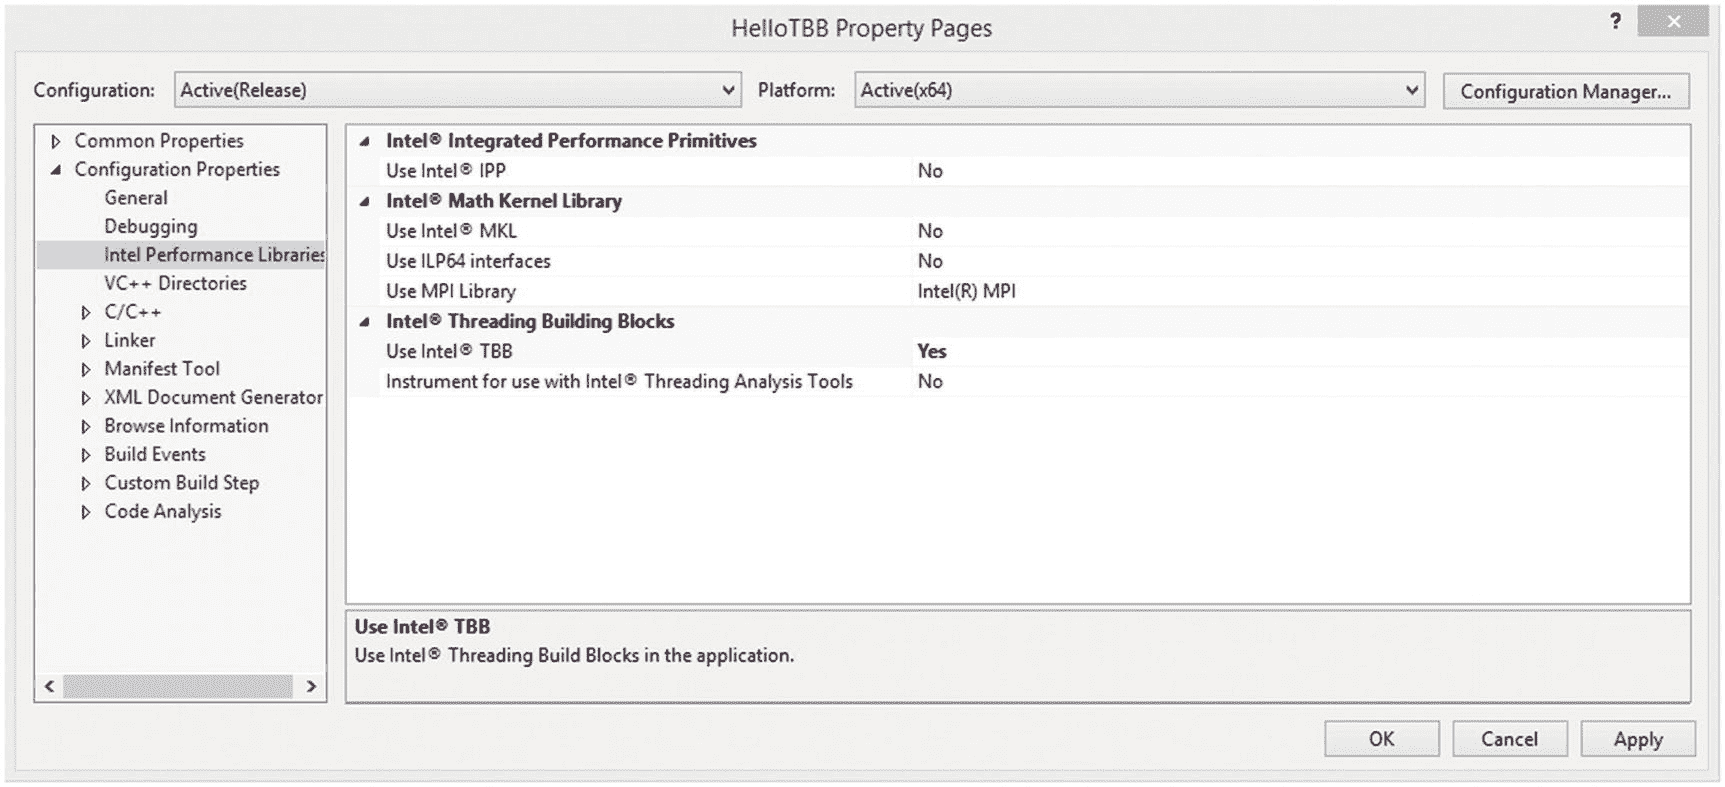This screenshot has height=787, width=1725.
Task: Select Intel Performance Libraries tree item
Action: coord(214,255)
